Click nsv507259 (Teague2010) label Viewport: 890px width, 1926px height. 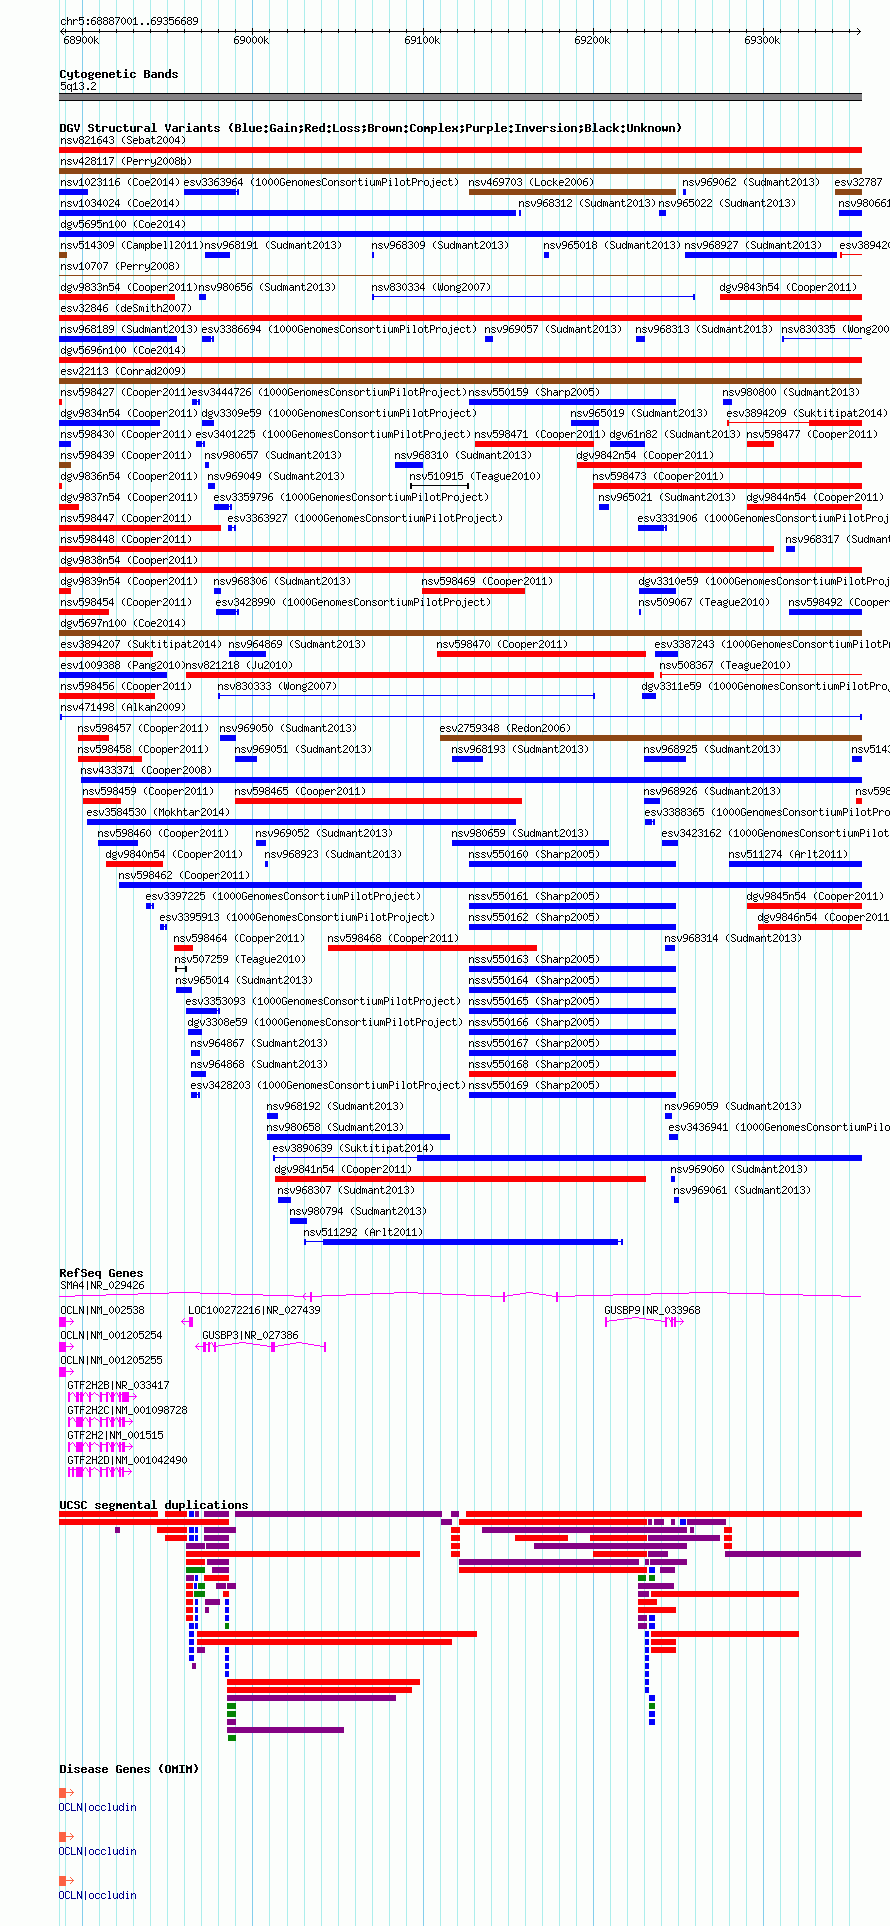pyautogui.click(x=240, y=959)
